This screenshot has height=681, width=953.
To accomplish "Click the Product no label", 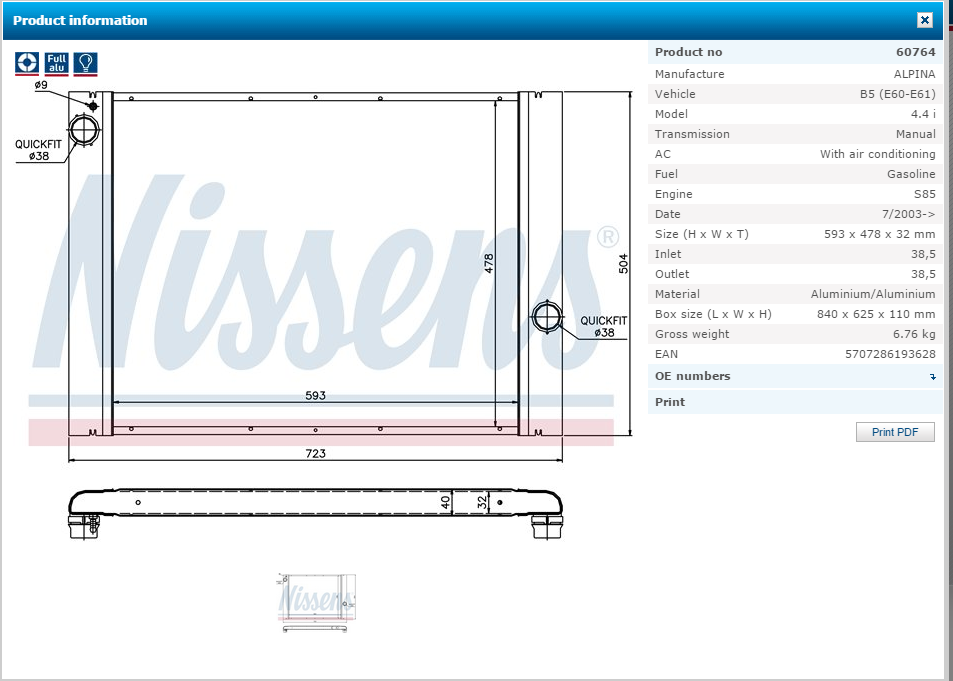I will (x=688, y=52).
